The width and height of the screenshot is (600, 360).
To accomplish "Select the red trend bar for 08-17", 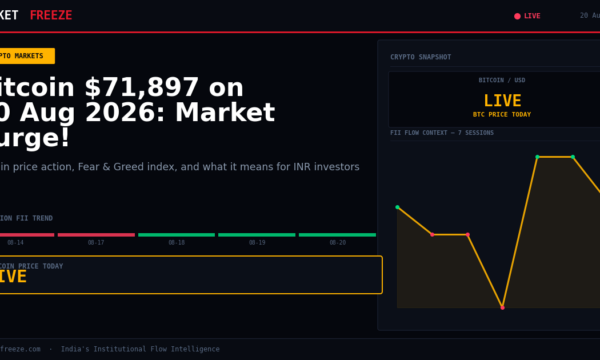I will (96, 235).
